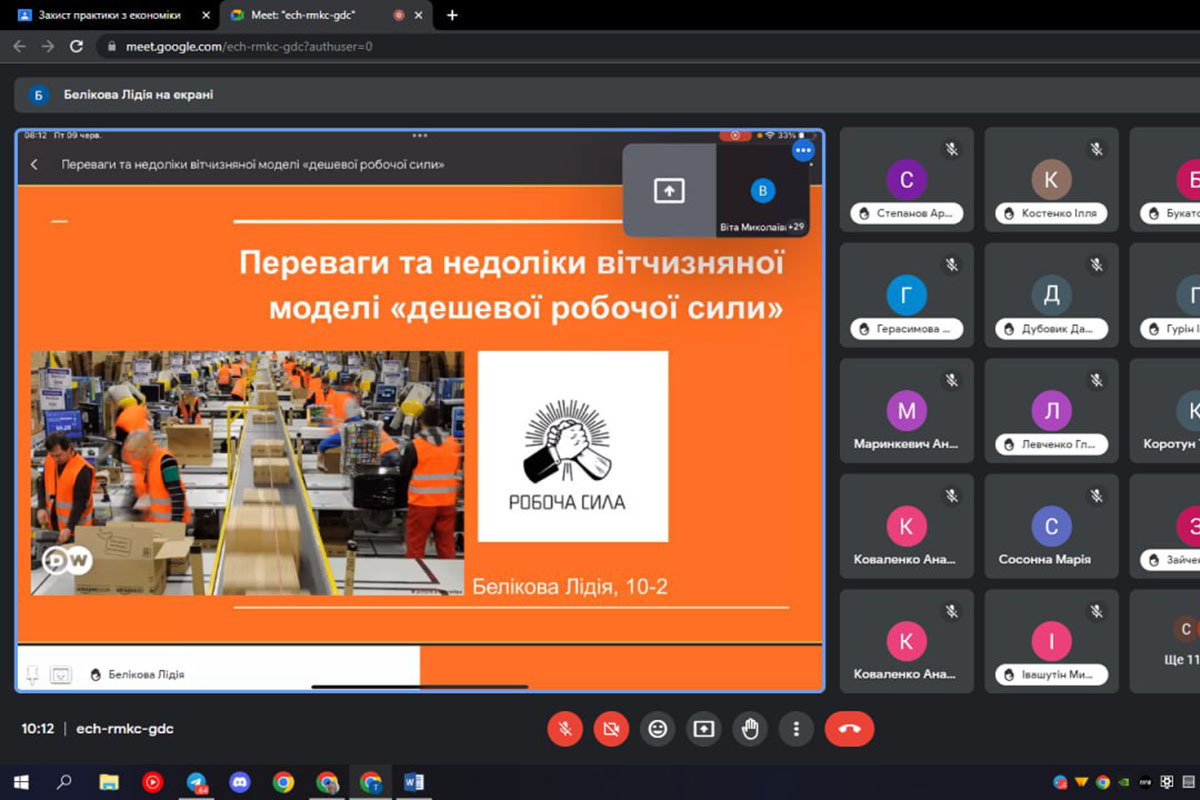This screenshot has width=1200, height=800.
Task: Click the muted mic icon on Левченко tile
Action: coord(1097,381)
